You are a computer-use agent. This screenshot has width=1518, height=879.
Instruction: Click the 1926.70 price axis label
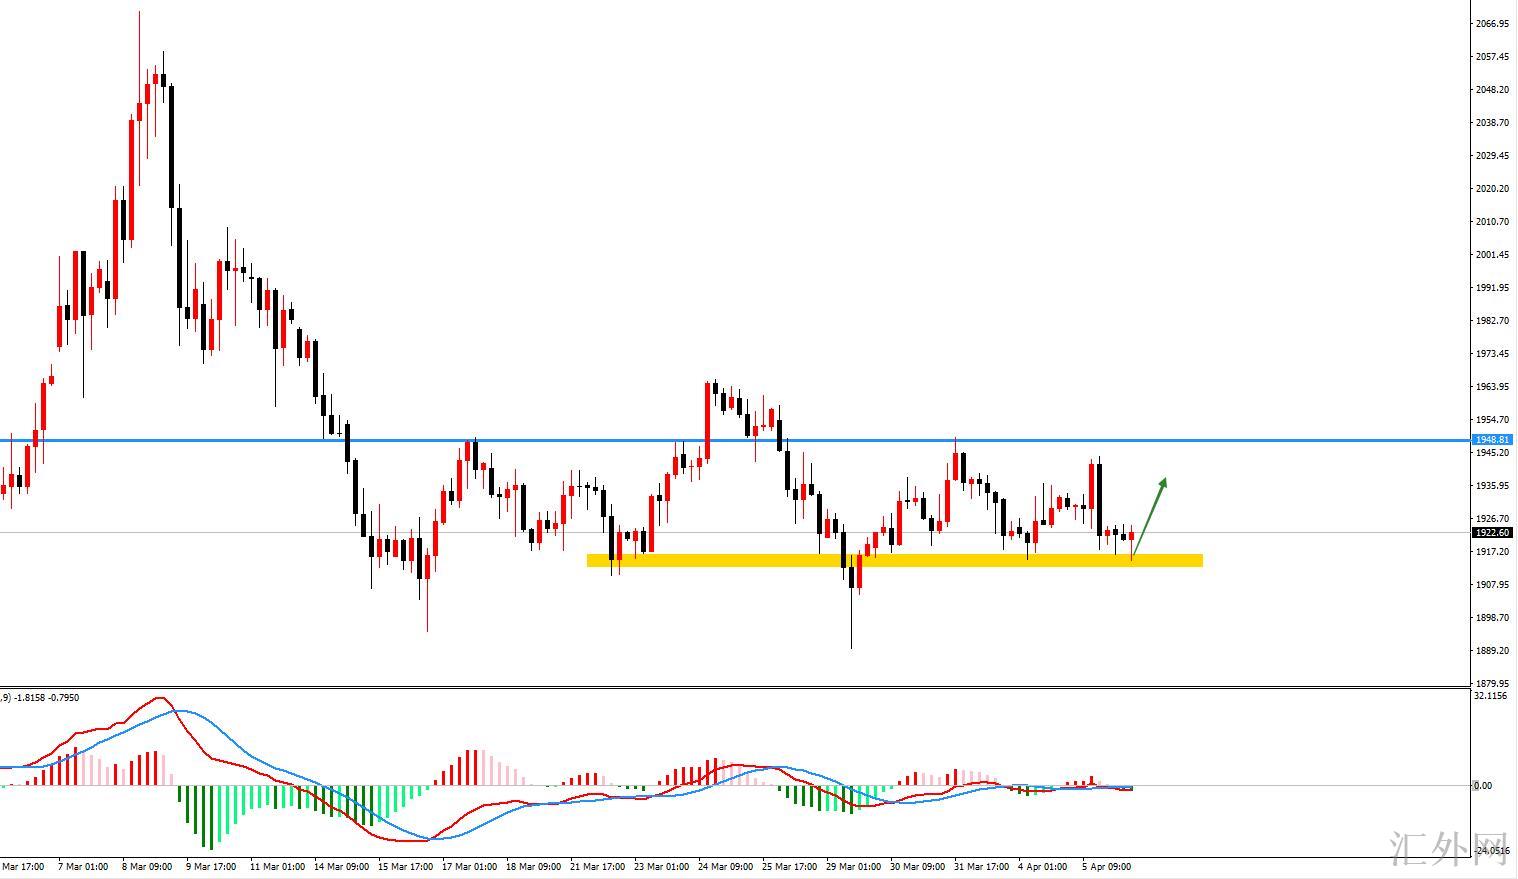[1492, 519]
